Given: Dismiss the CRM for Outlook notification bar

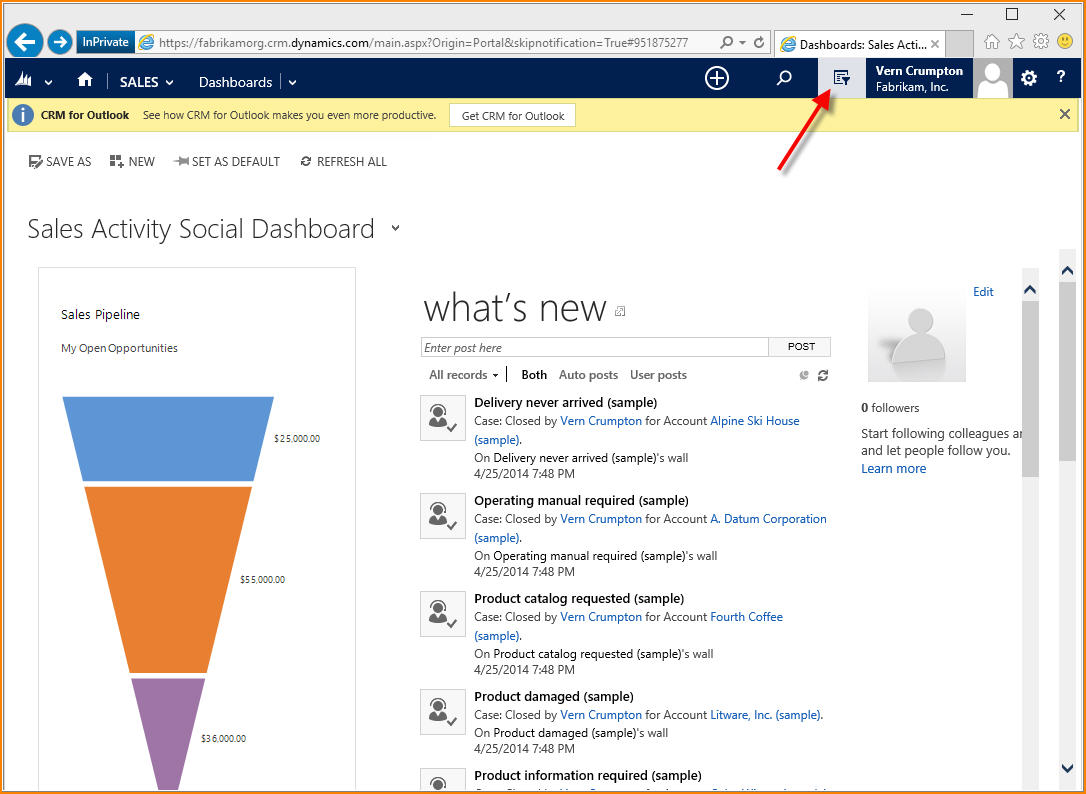Looking at the screenshot, I should click(1064, 115).
